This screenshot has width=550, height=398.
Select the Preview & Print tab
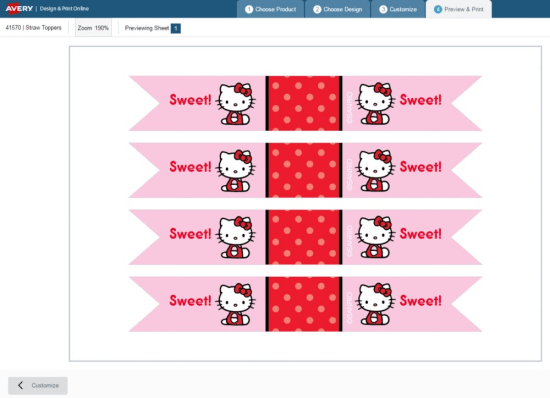[459, 9]
